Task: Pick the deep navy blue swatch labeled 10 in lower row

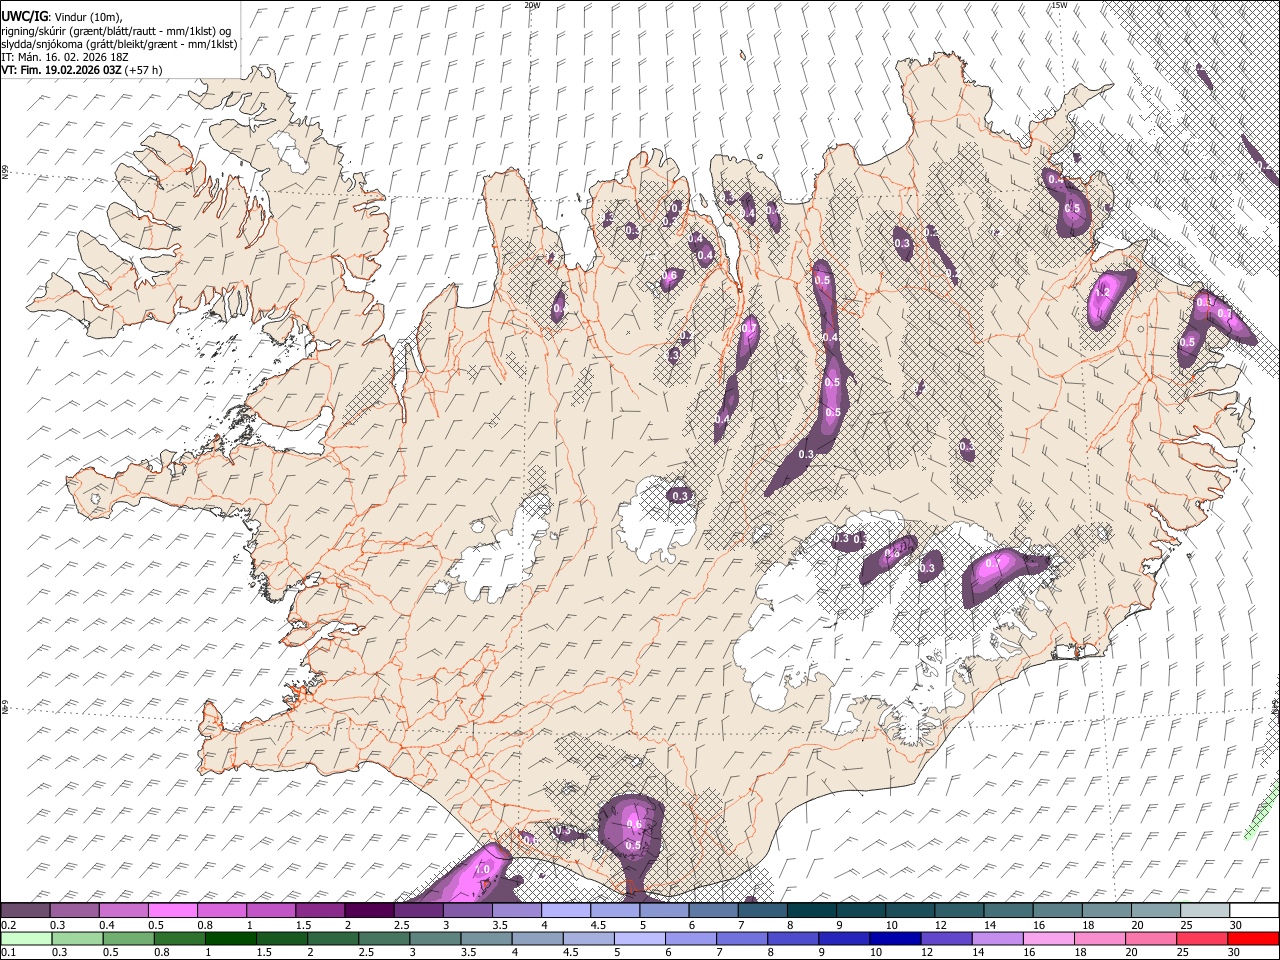Action: pos(895,938)
